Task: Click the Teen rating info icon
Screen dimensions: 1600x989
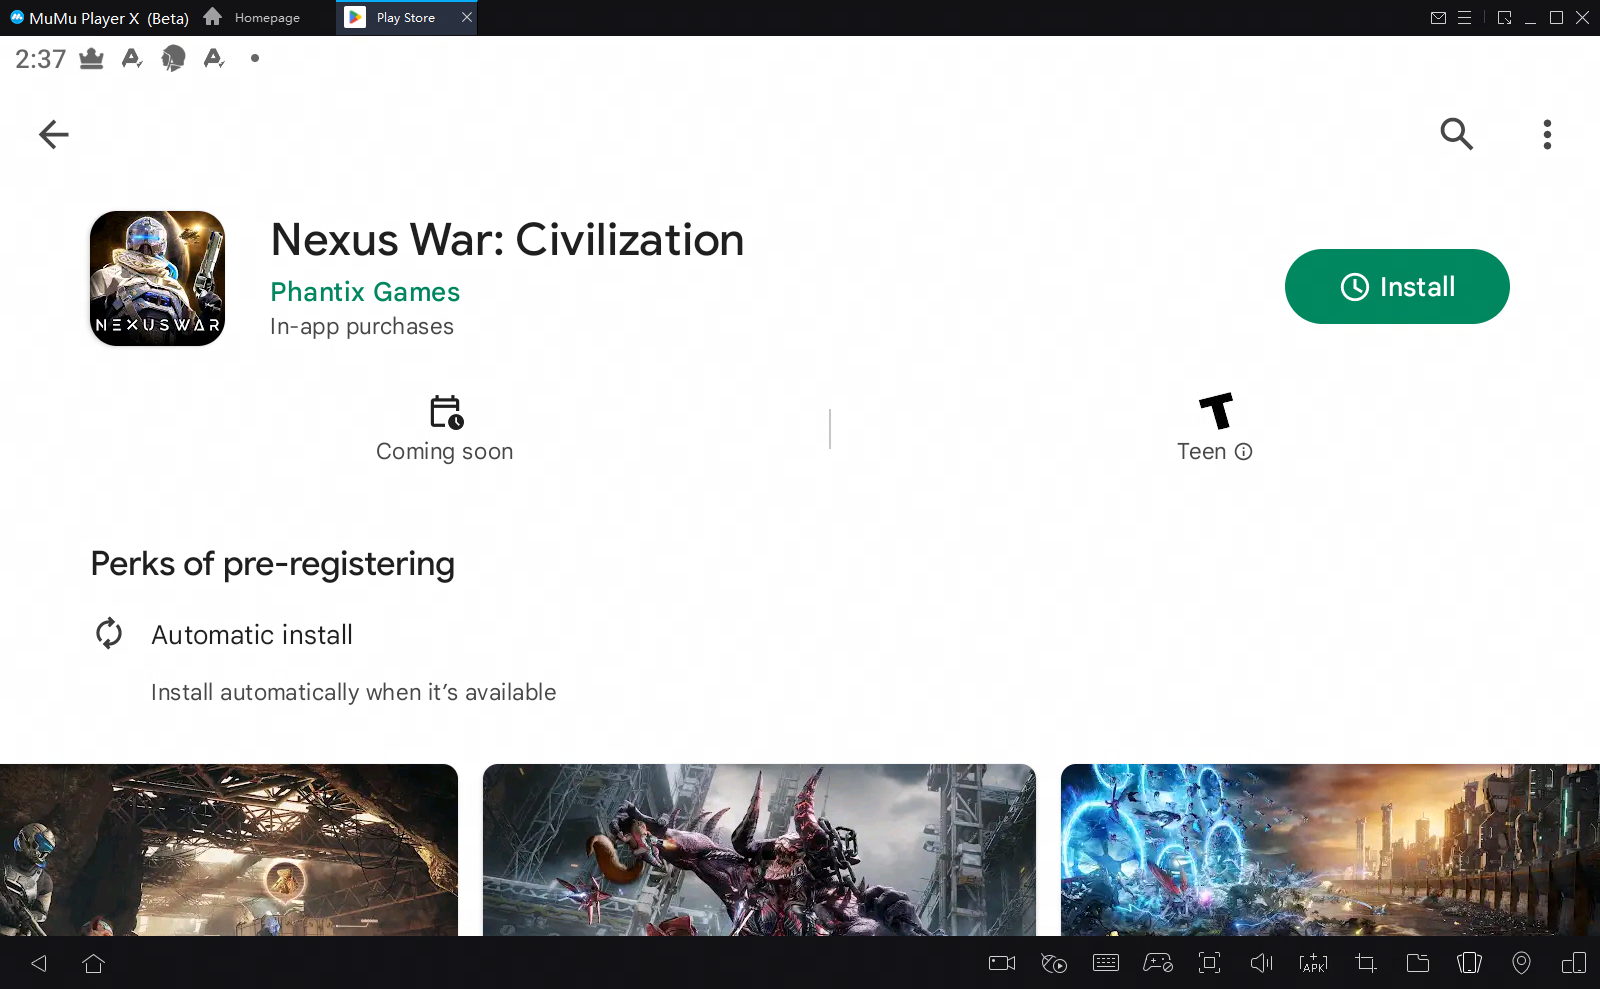Action: (1243, 452)
